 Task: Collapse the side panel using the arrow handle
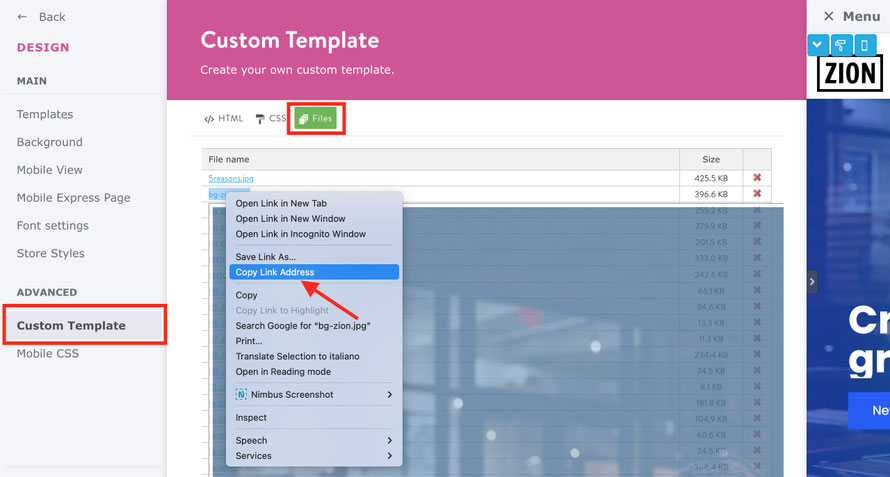[812, 282]
